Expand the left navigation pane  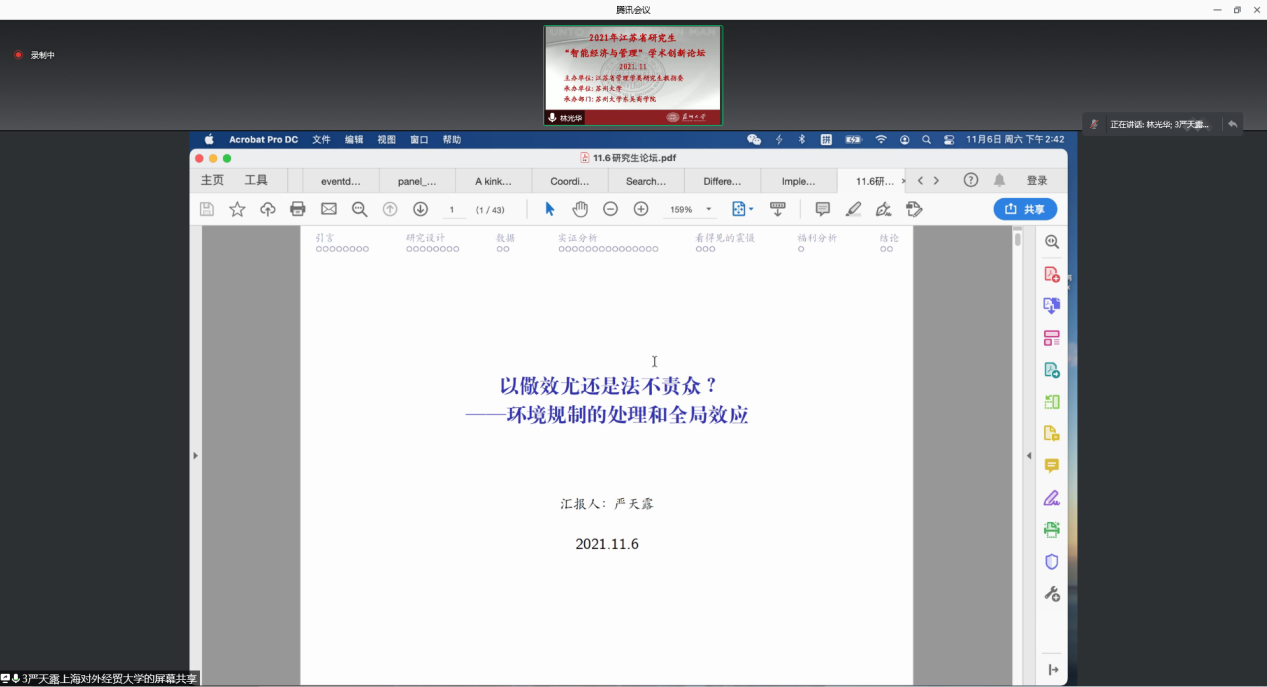coord(195,456)
